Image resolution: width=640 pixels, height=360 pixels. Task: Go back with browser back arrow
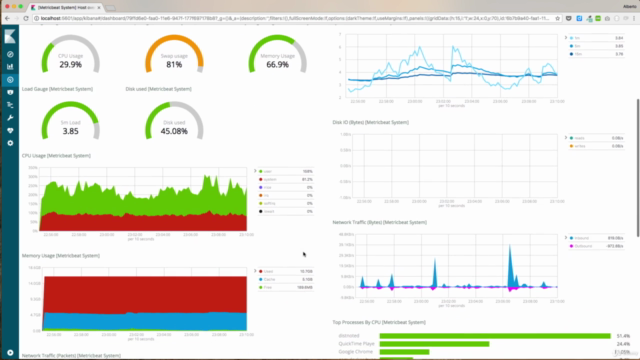(7, 18)
